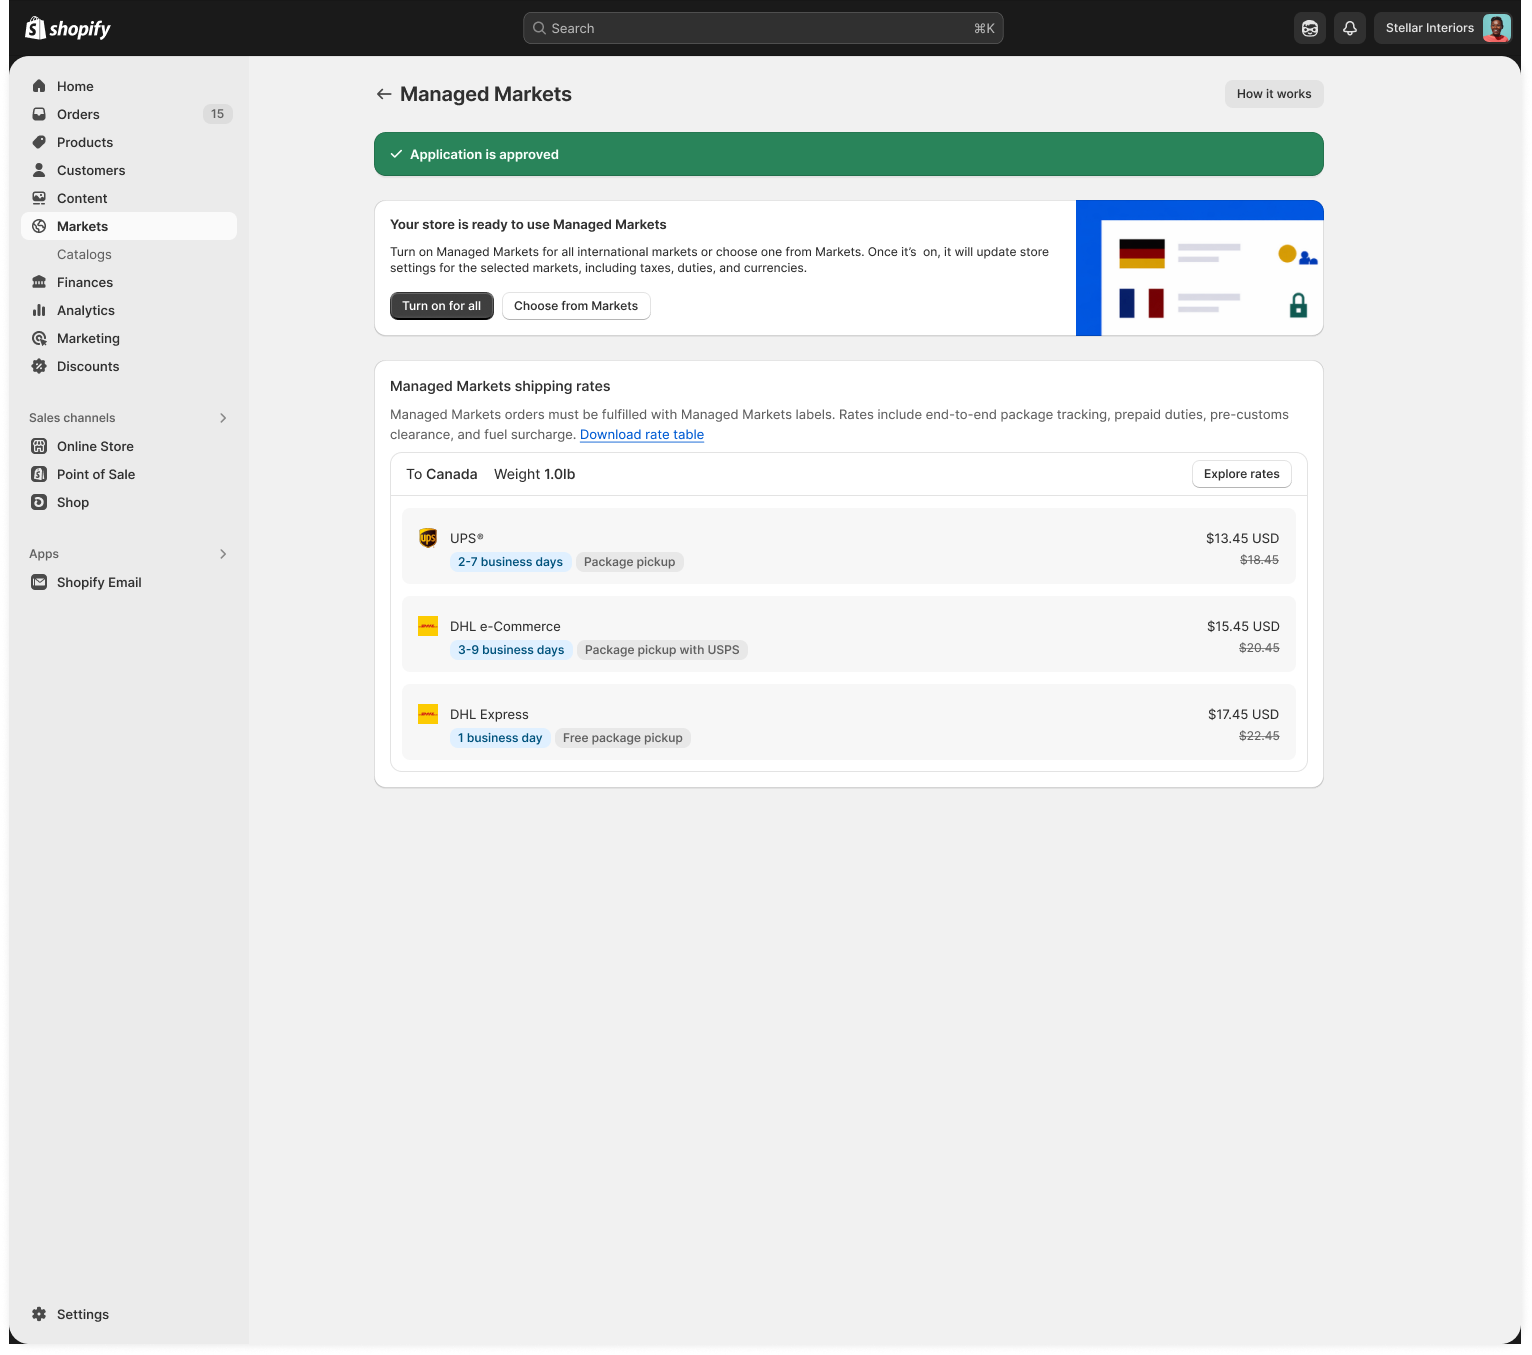Click the Shopify Email envelope icon
The width and height of the screenshot is (1532, 1355).
39,582
